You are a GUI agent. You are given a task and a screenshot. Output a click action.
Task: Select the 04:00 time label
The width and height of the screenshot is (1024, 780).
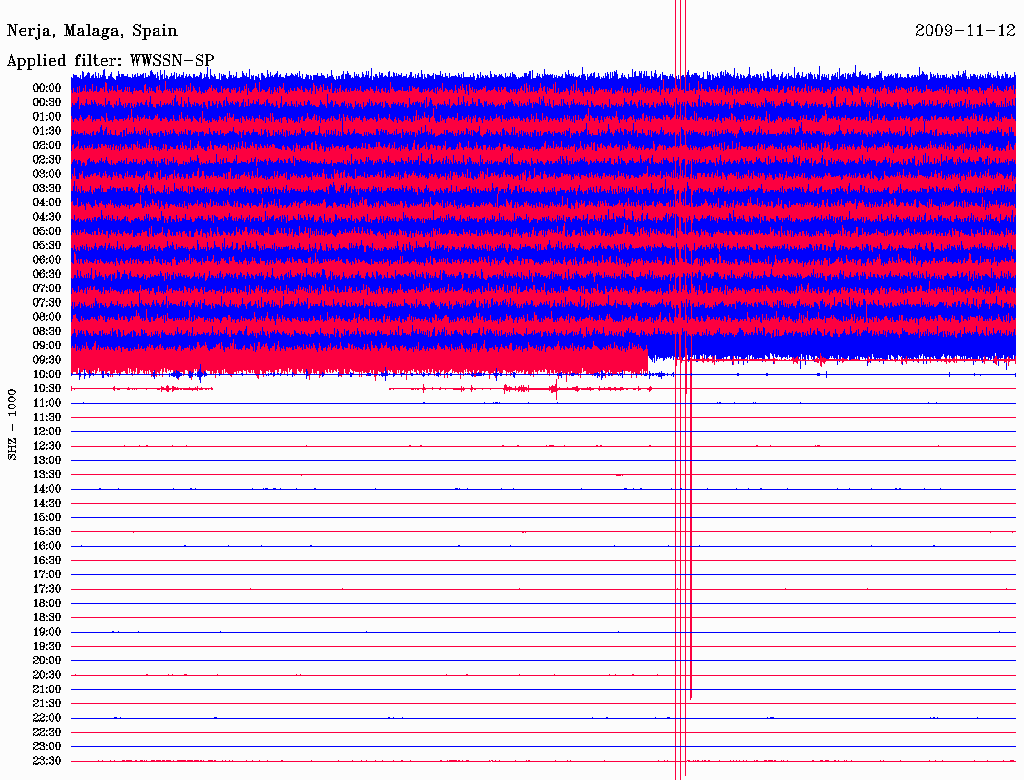[47, 203]
